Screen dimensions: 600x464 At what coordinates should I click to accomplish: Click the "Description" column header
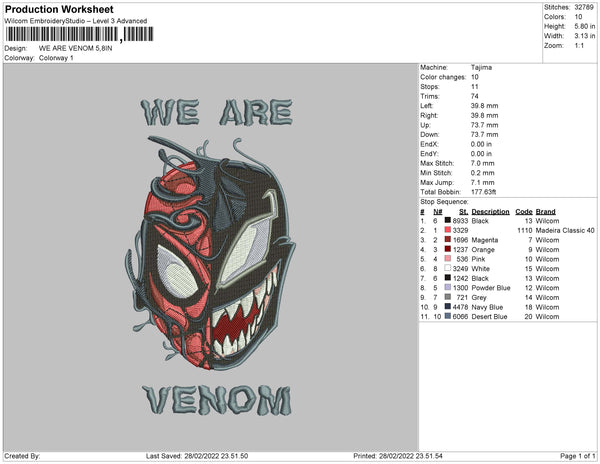491,212
